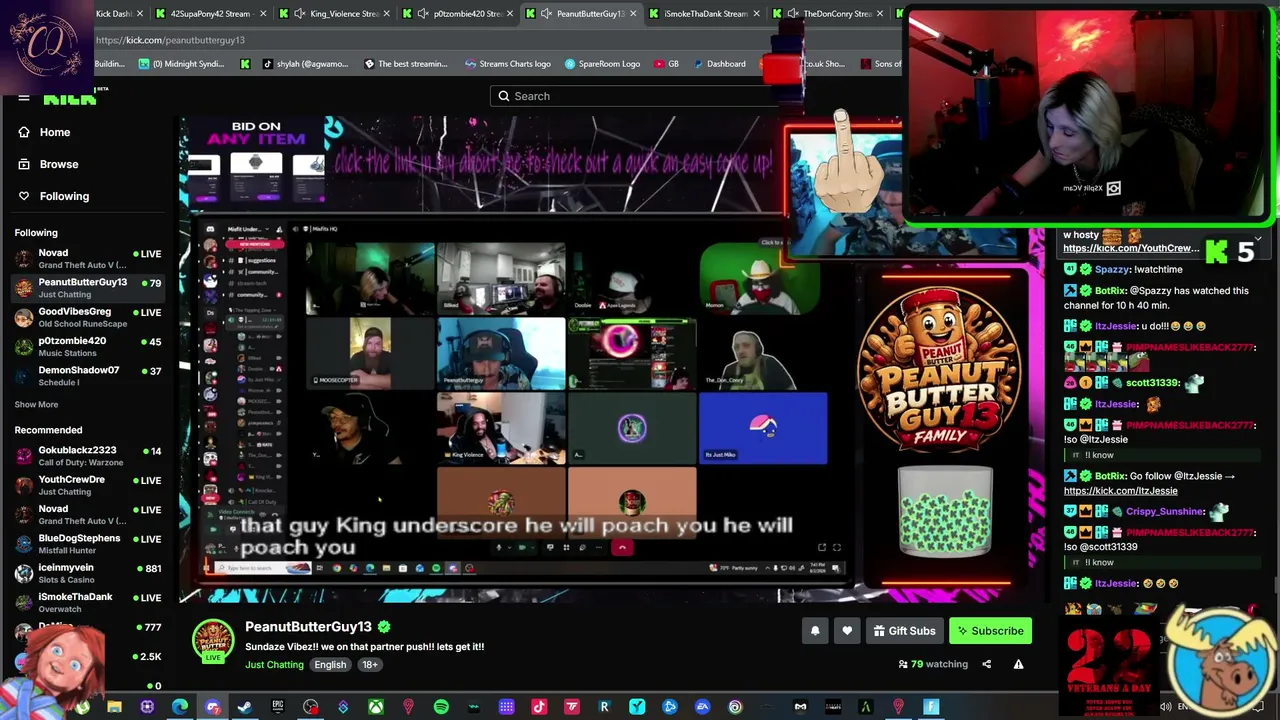Open Streams Charts logo bookmark
The height and width of the screenshot is (720, 1280).
tap(508, 64)
